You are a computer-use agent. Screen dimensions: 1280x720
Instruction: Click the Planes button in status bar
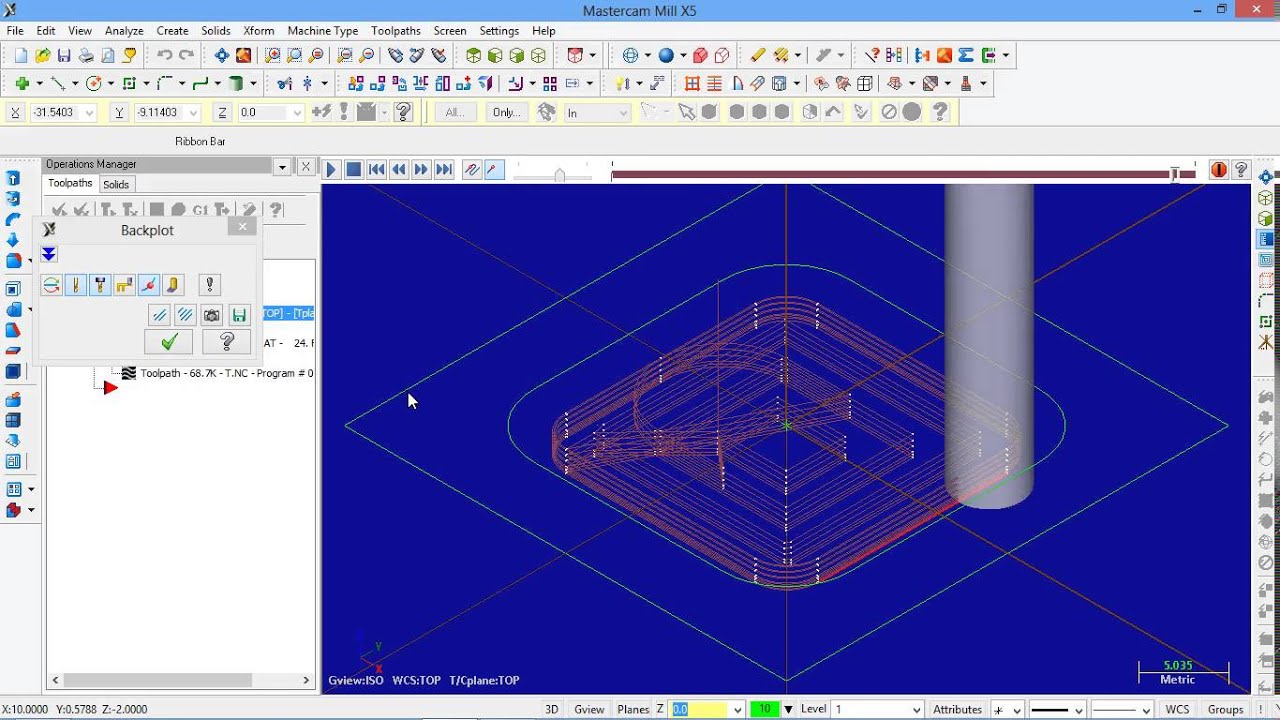tap(634, 709)
